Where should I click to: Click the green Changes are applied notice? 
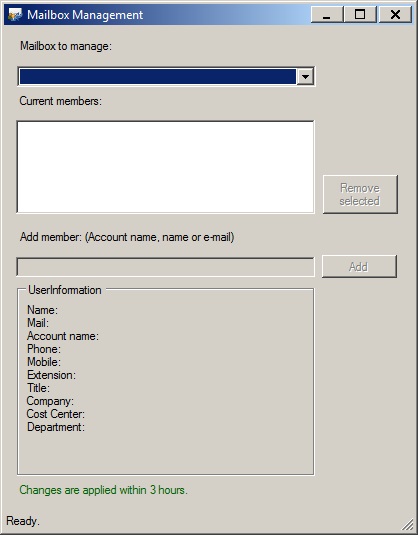[103, 490]
